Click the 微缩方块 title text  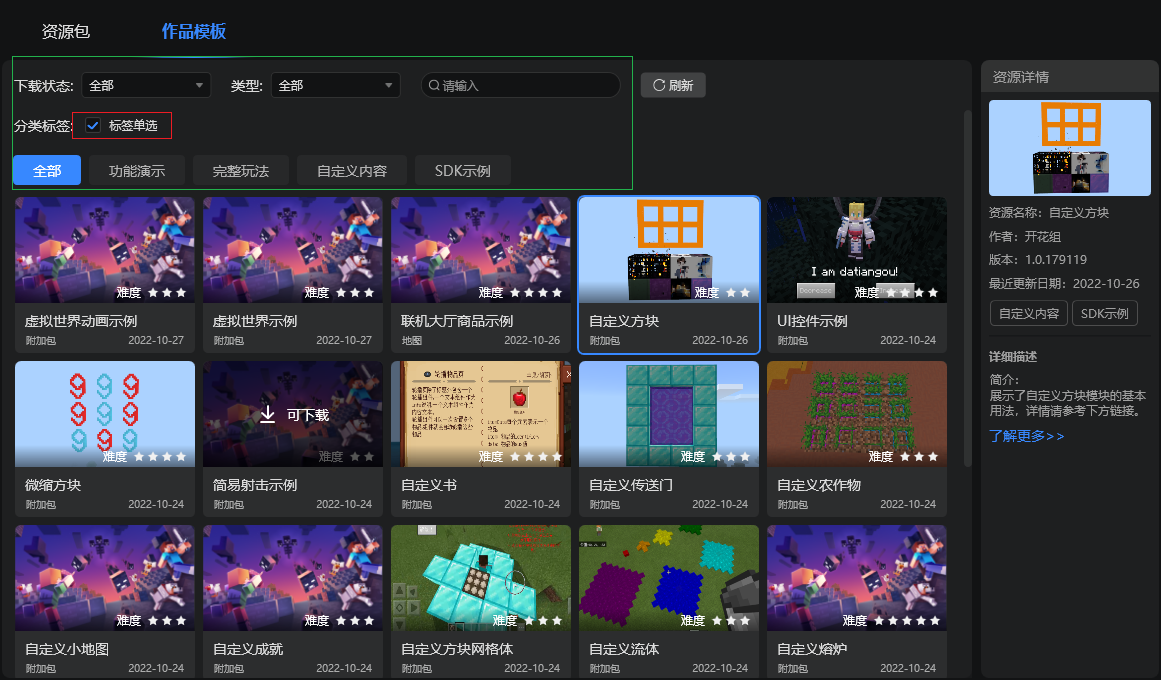(x=53, y=485)
